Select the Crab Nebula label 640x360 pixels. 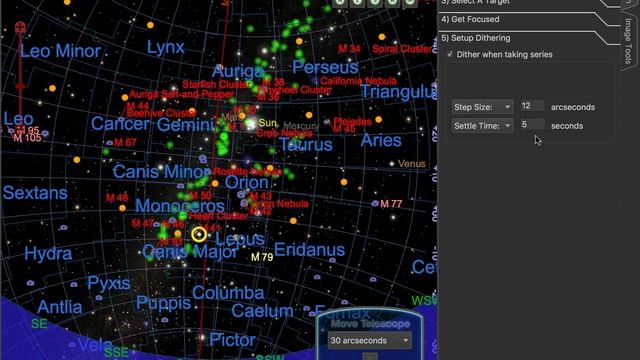[284, 133]
